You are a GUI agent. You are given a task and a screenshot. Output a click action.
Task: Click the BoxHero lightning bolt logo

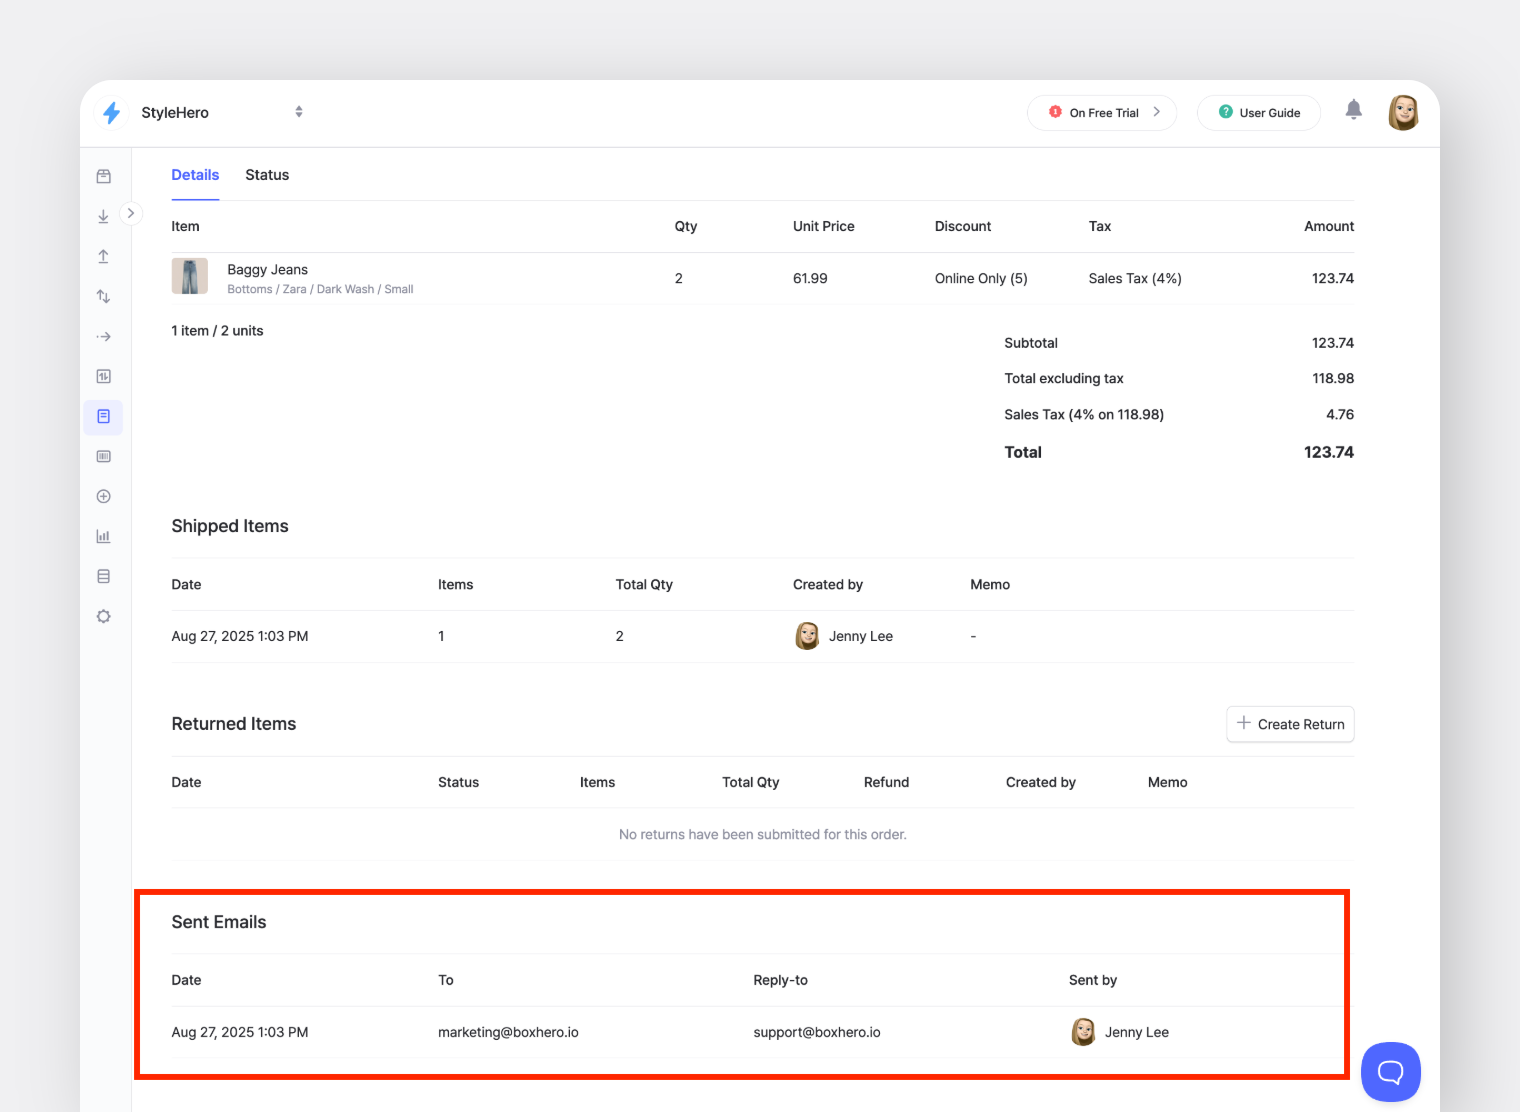111,112
